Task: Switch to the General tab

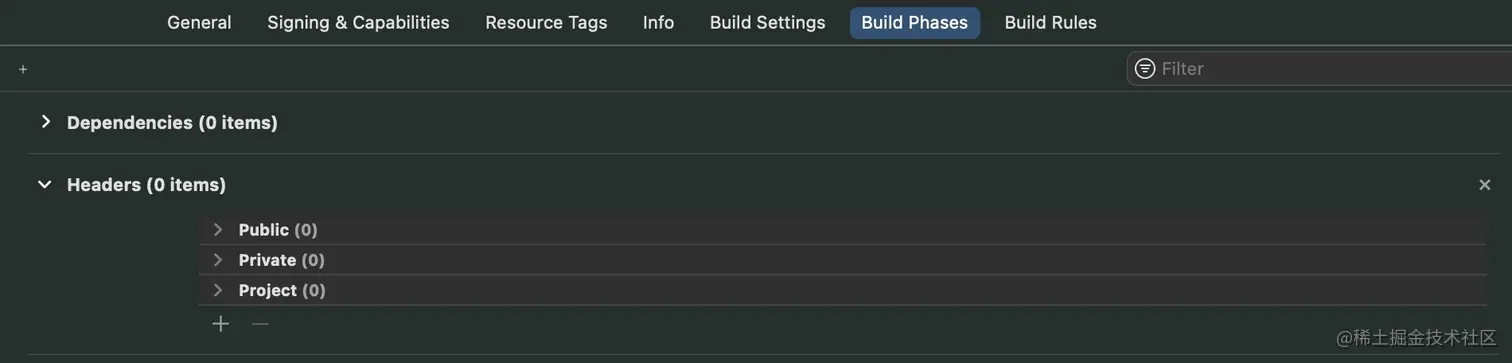Action: tap(199, 22)
